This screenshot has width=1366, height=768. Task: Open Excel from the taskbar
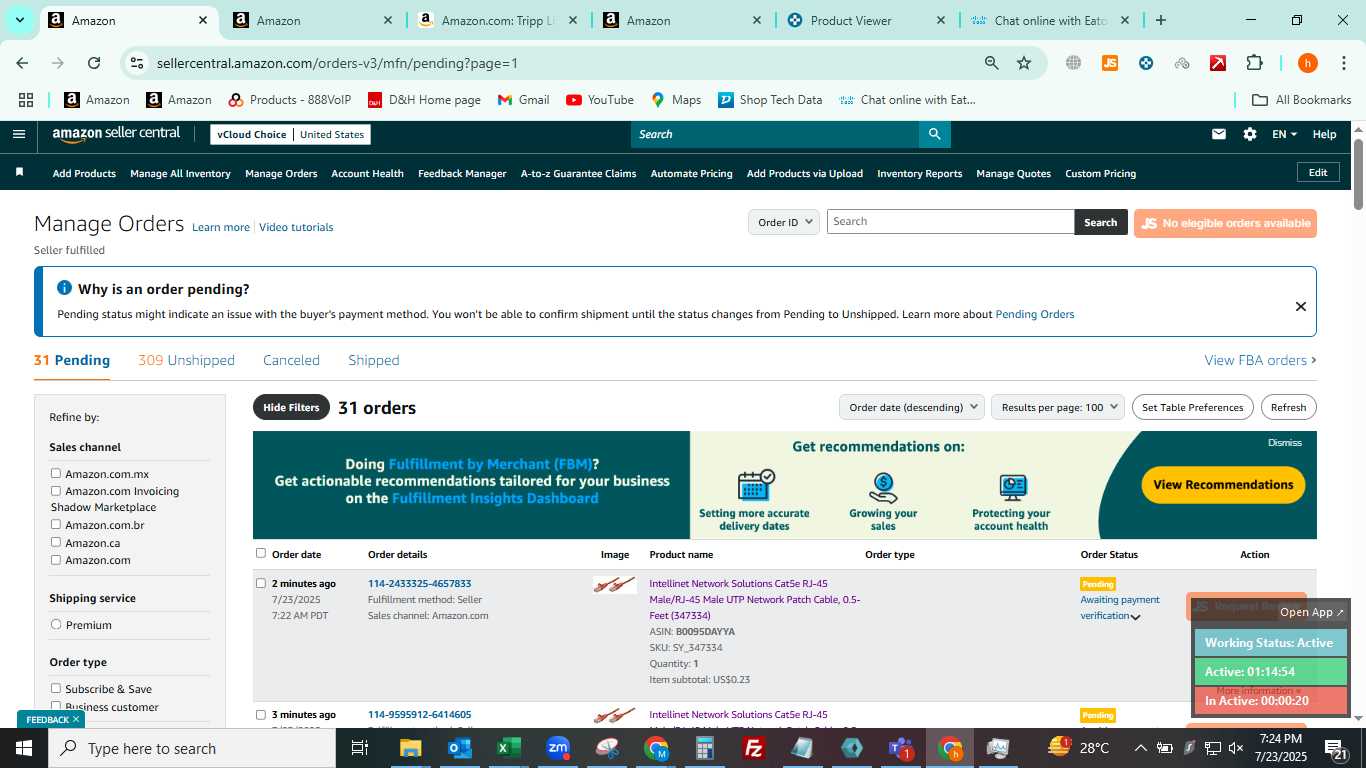[508, 748]
